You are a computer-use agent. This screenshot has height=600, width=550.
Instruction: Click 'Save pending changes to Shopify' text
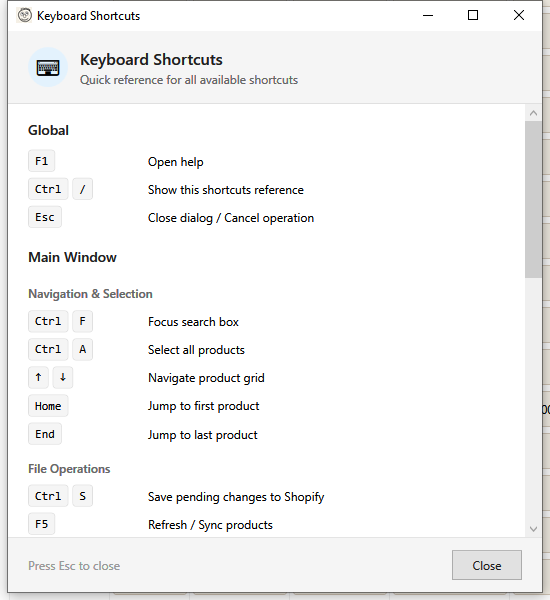click(x=236, y=497)
